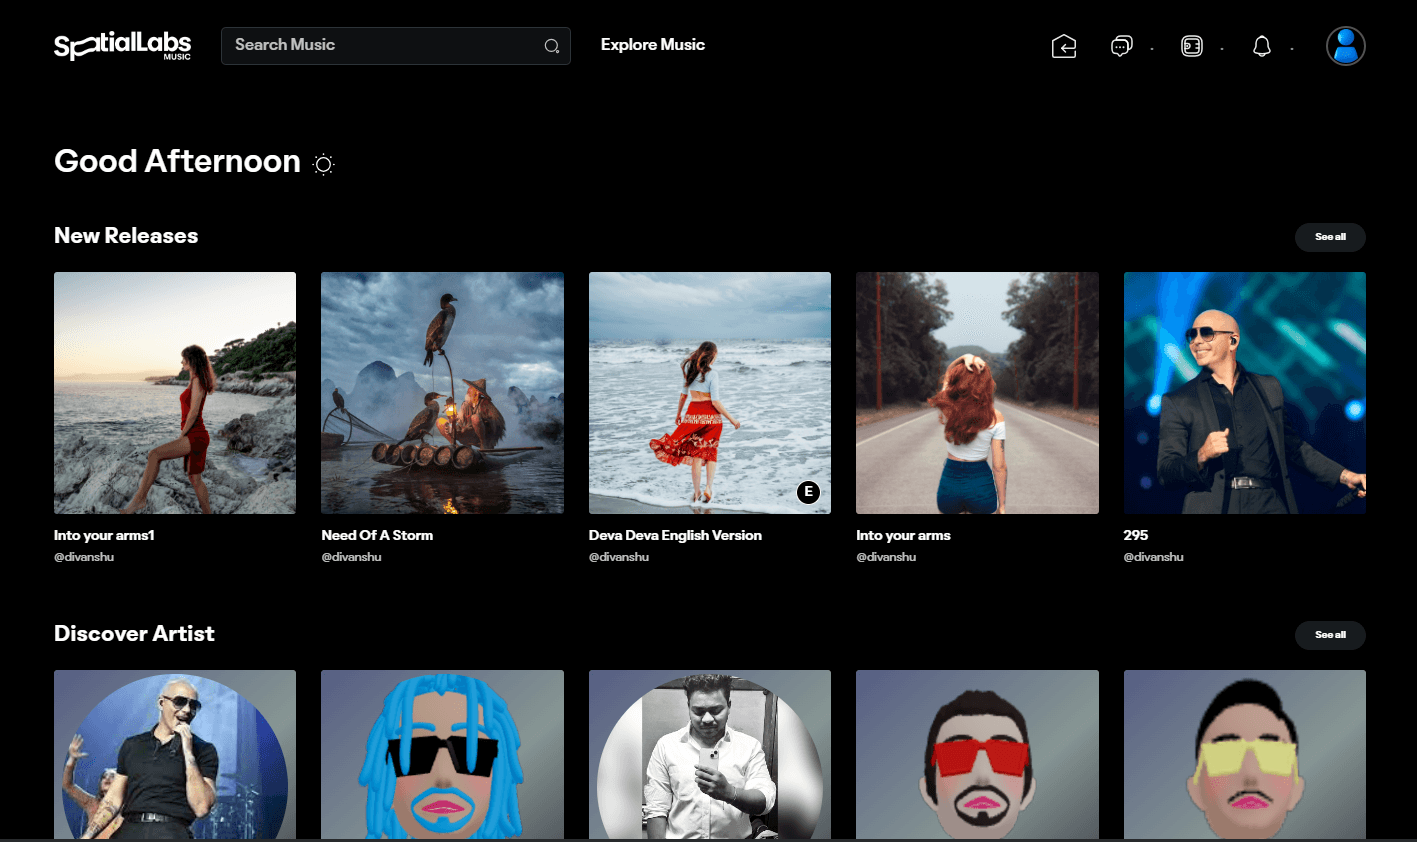Open the Deva Deva English Version cover

coord(710,393)
